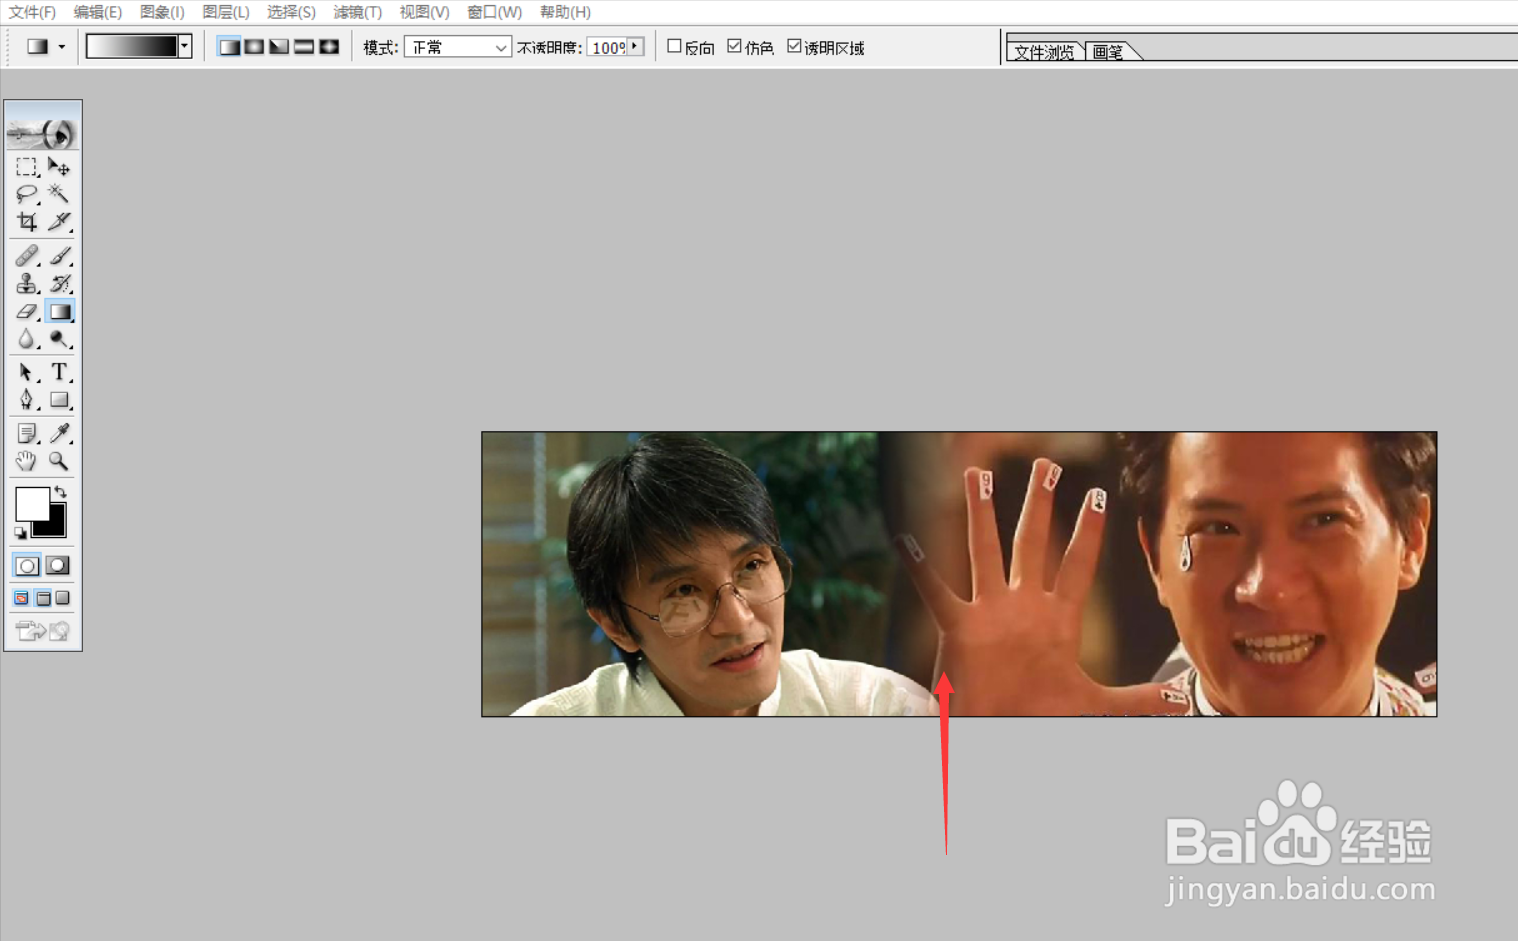
Task: Choose Angle Gradient style
Action: [x=279, y=47]
